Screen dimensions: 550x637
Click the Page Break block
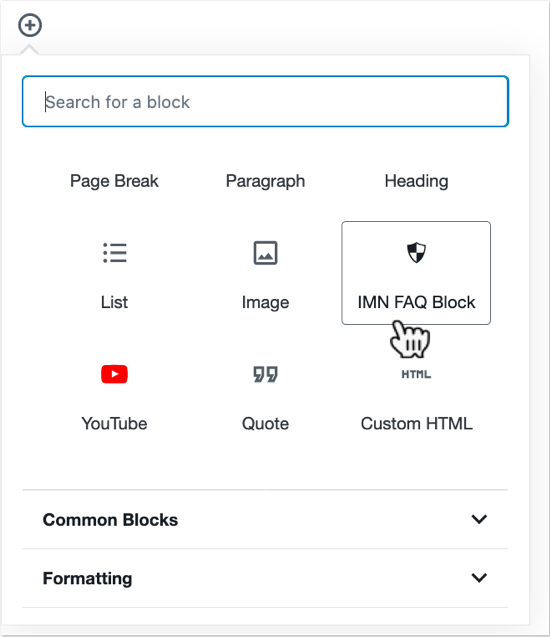pyautogui.click(x=114, y=181)
